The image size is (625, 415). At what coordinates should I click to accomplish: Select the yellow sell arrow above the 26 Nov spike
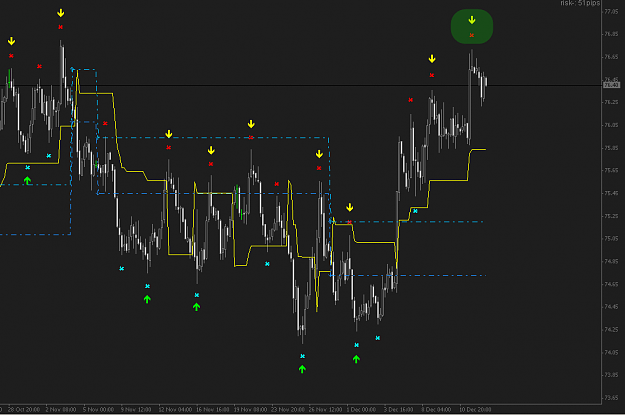(x=319, y=154)
